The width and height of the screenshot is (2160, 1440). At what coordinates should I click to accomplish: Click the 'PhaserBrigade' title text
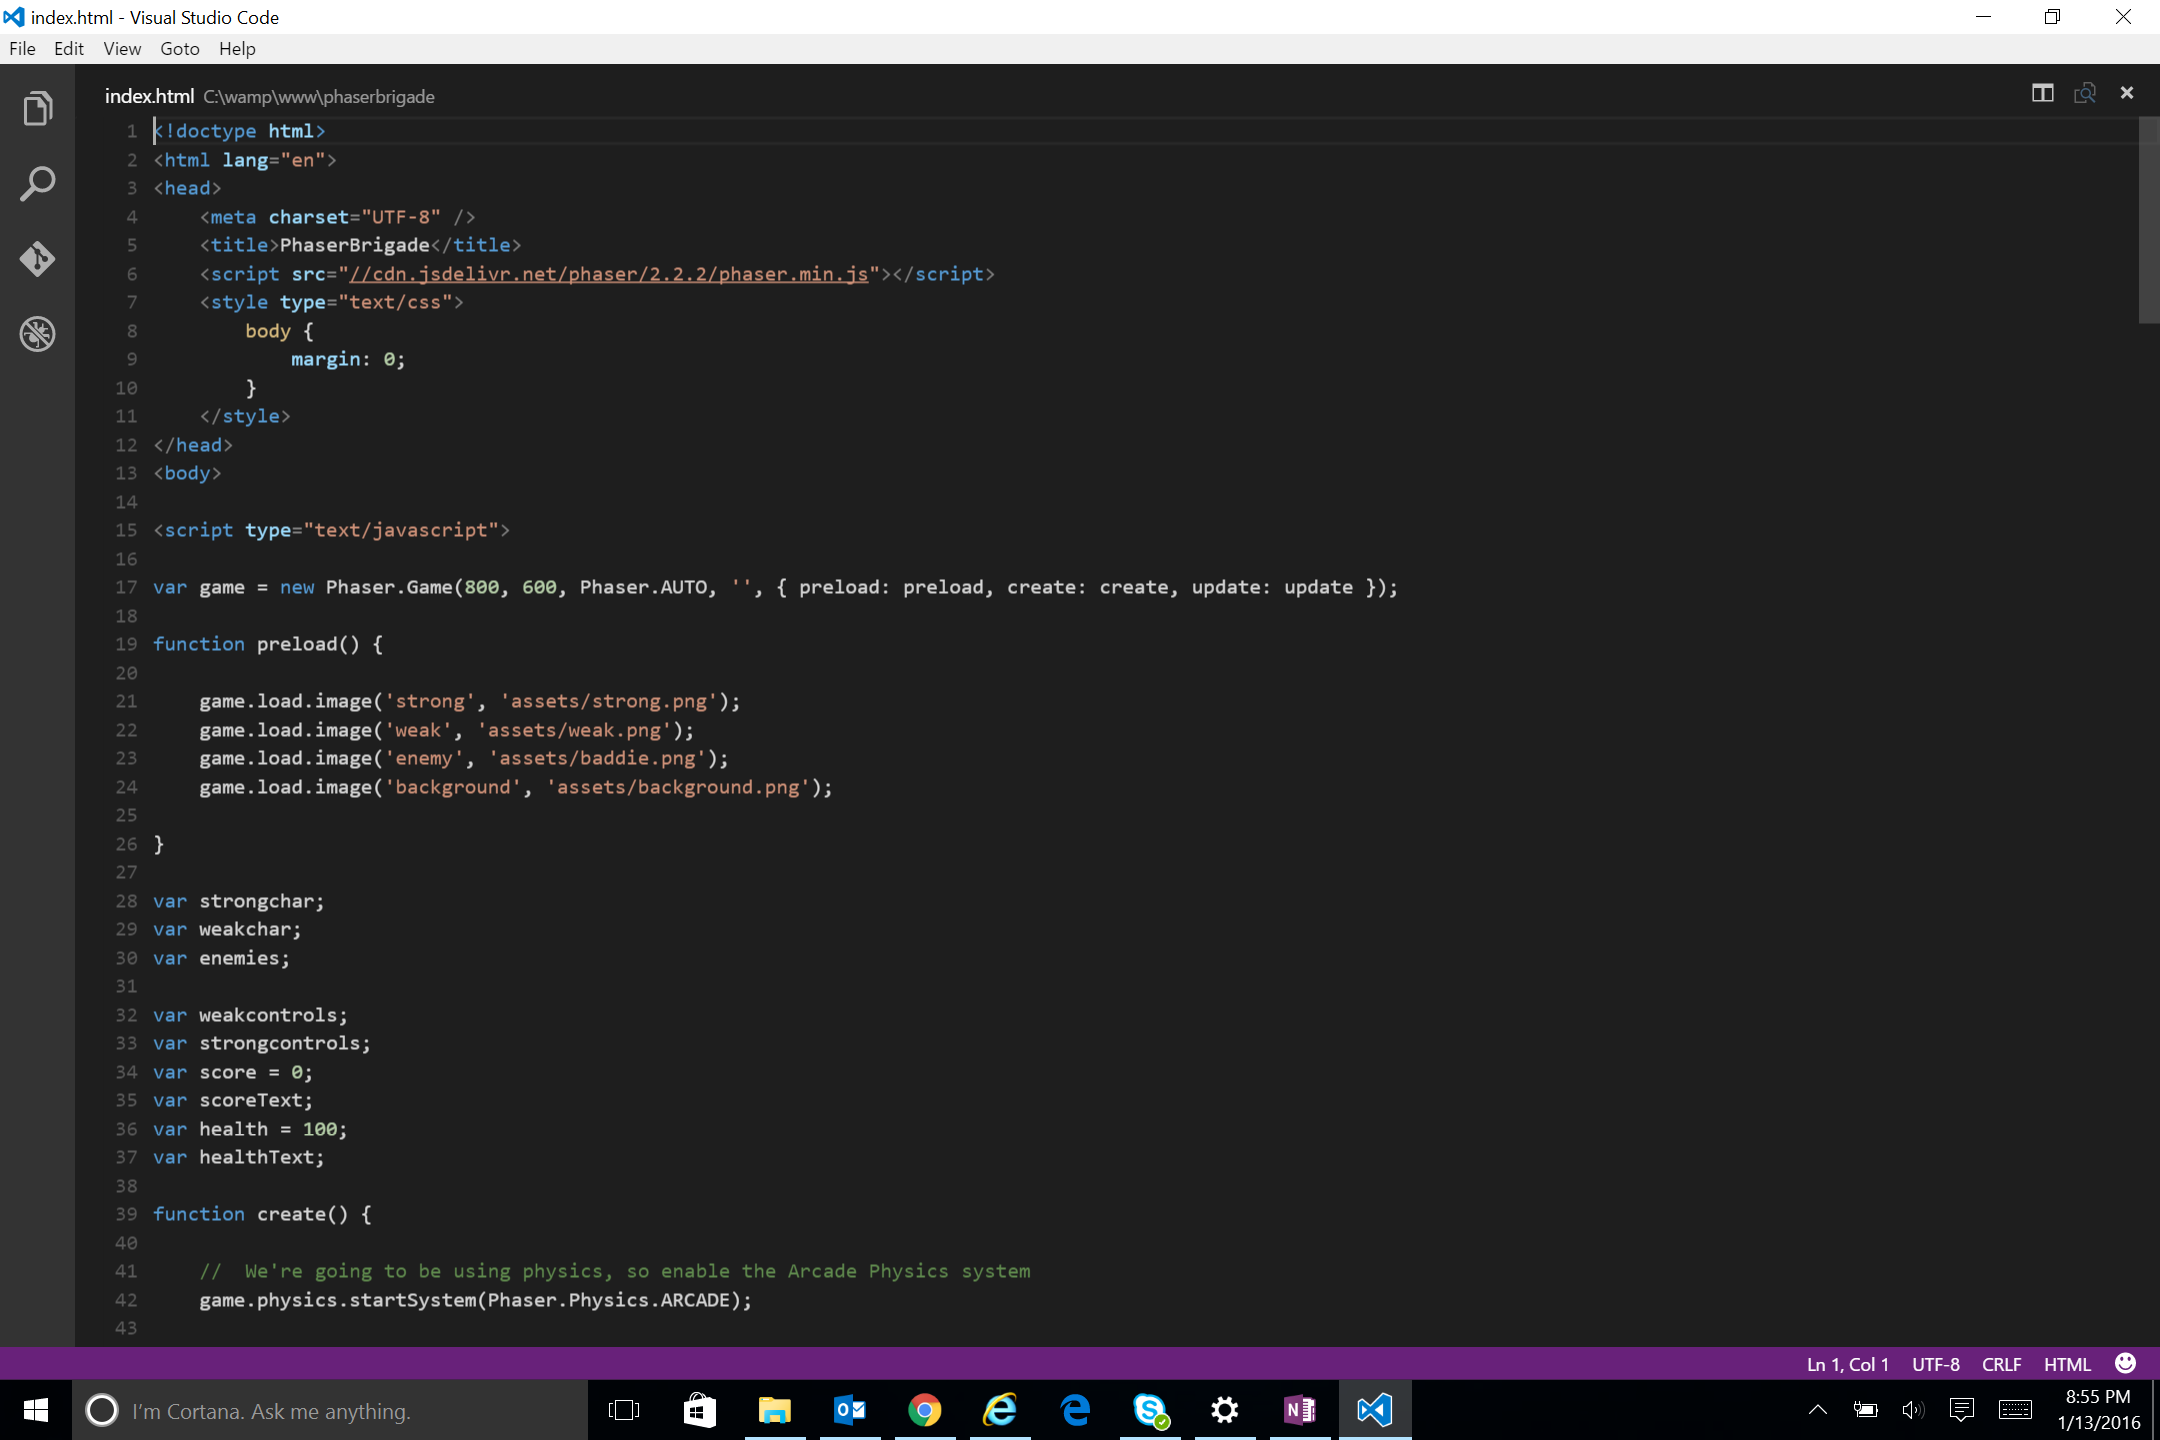(354, 245)
